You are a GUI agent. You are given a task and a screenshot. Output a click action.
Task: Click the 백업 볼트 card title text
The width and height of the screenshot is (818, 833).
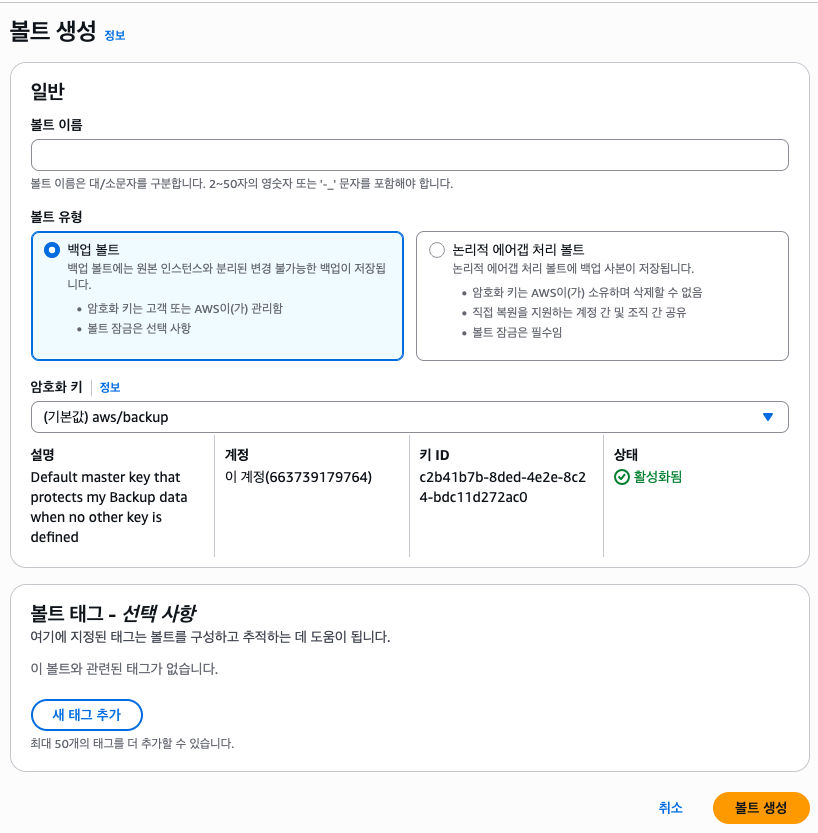point(93,250)
